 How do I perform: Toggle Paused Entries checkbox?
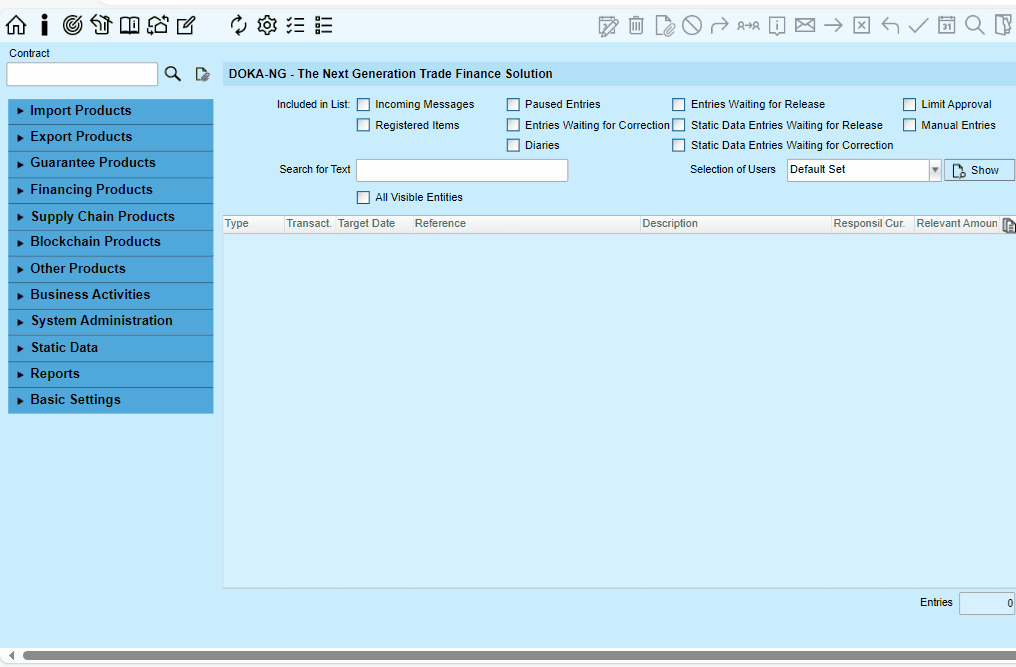[513, 104]
